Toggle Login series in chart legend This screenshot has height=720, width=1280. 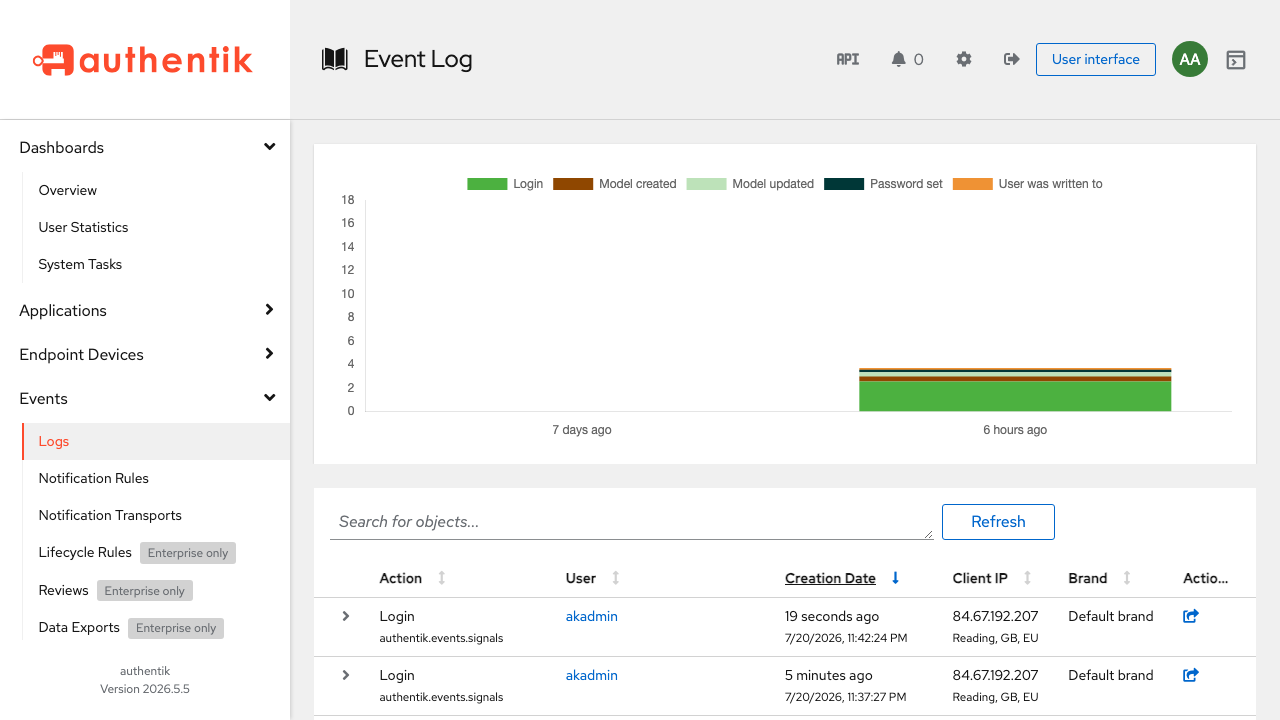click(x=505, y=184)
